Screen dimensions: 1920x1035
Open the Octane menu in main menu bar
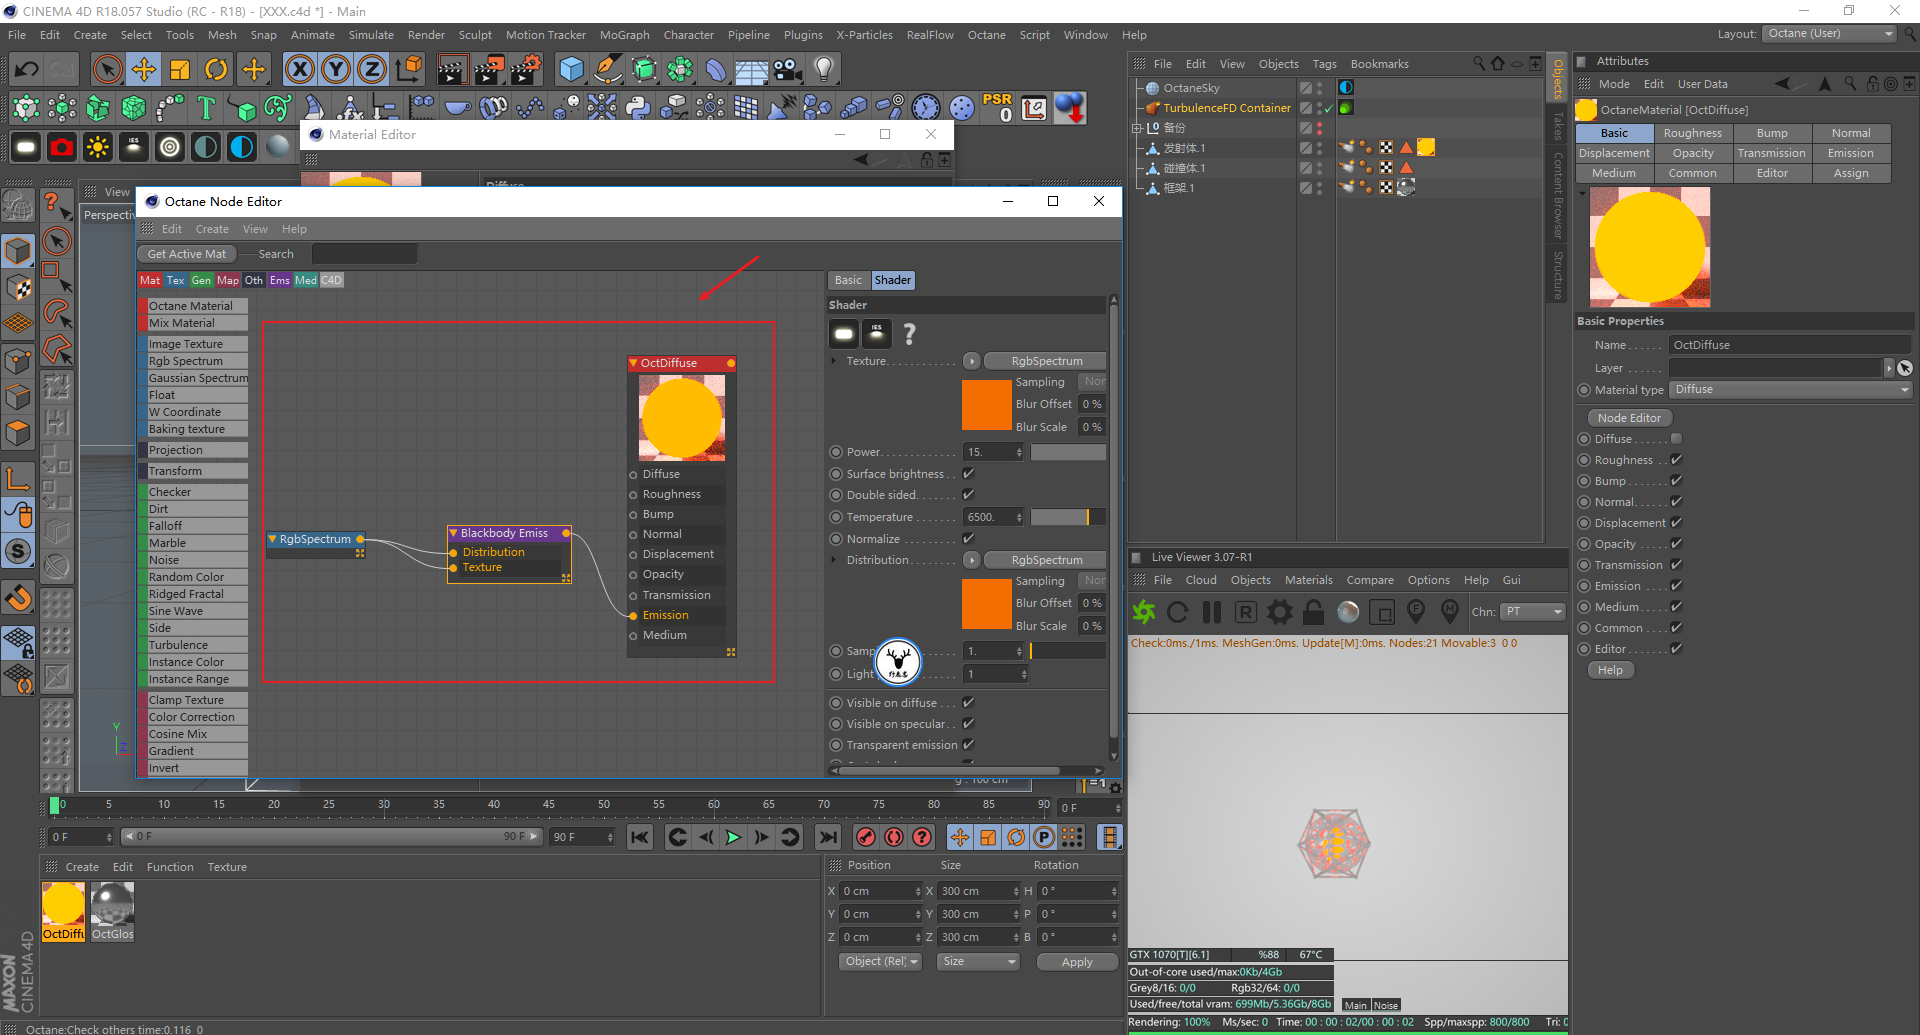coord(986,35)
